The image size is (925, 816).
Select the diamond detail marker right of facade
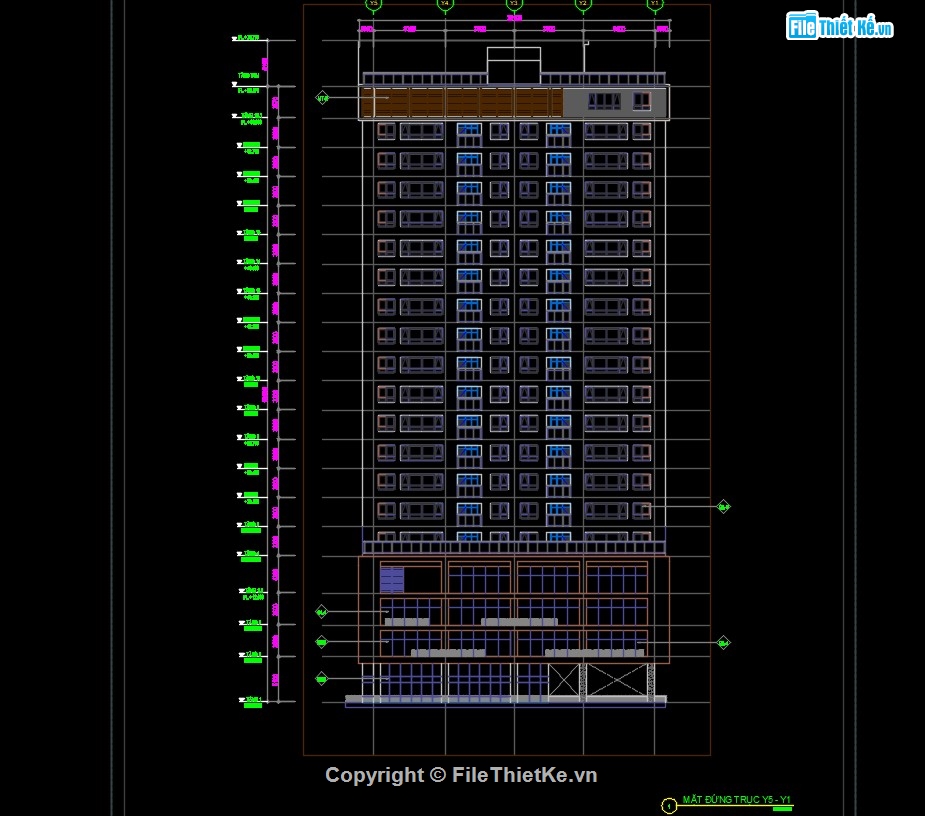point(722,506)
